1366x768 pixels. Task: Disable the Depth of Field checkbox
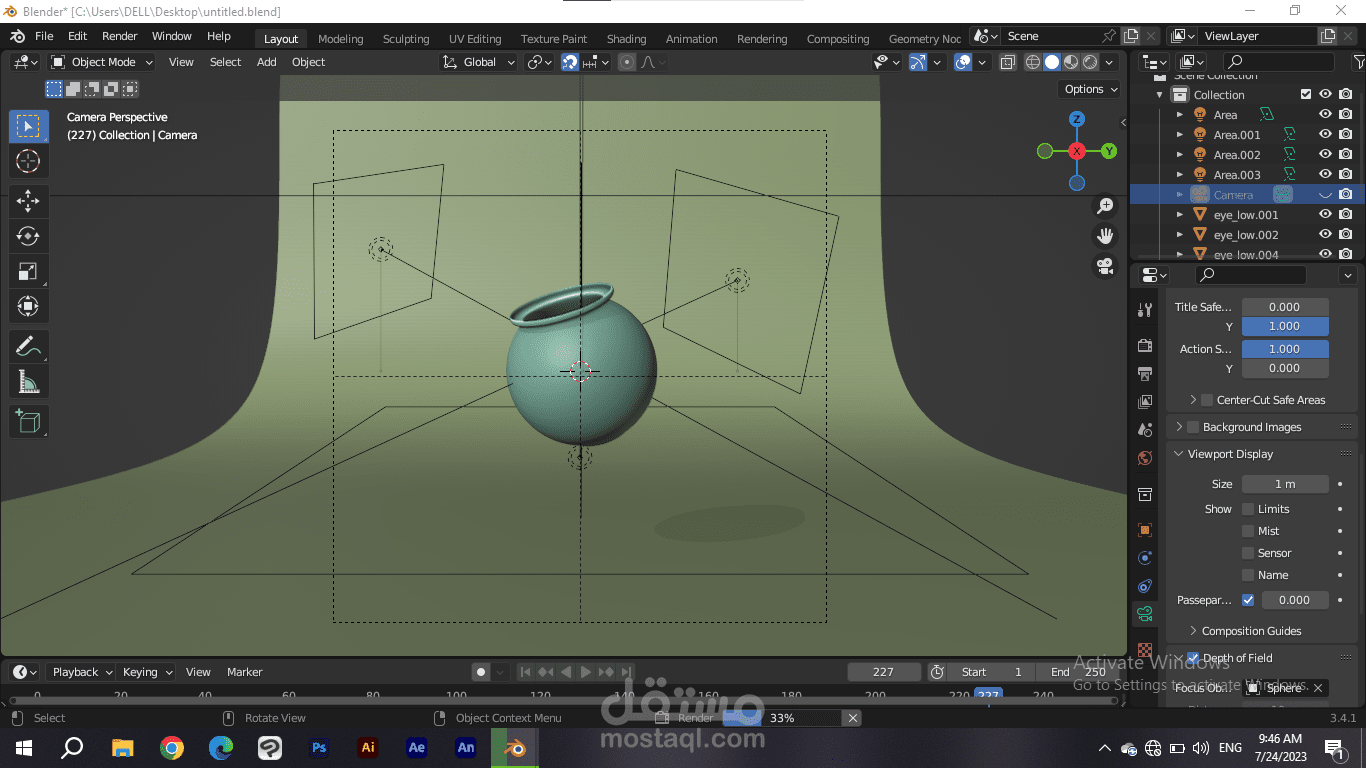point(1193,658)
